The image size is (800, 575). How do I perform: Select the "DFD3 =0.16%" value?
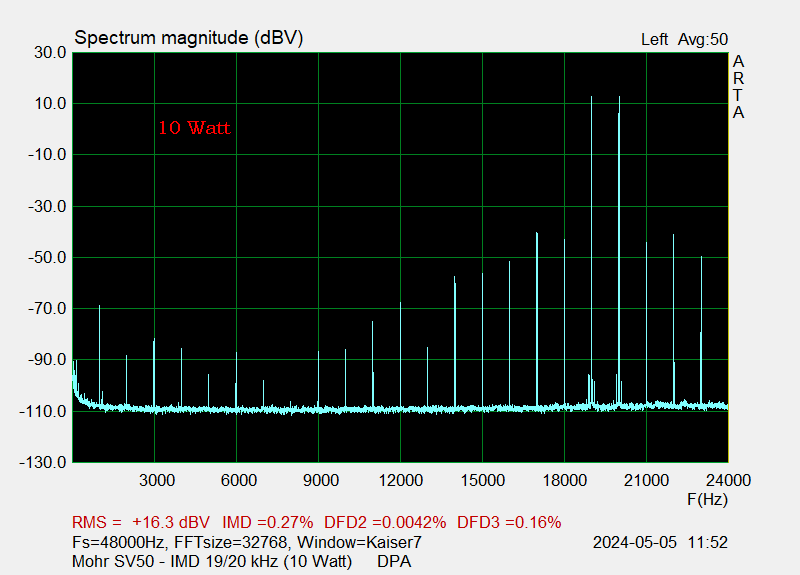point(508,522)
